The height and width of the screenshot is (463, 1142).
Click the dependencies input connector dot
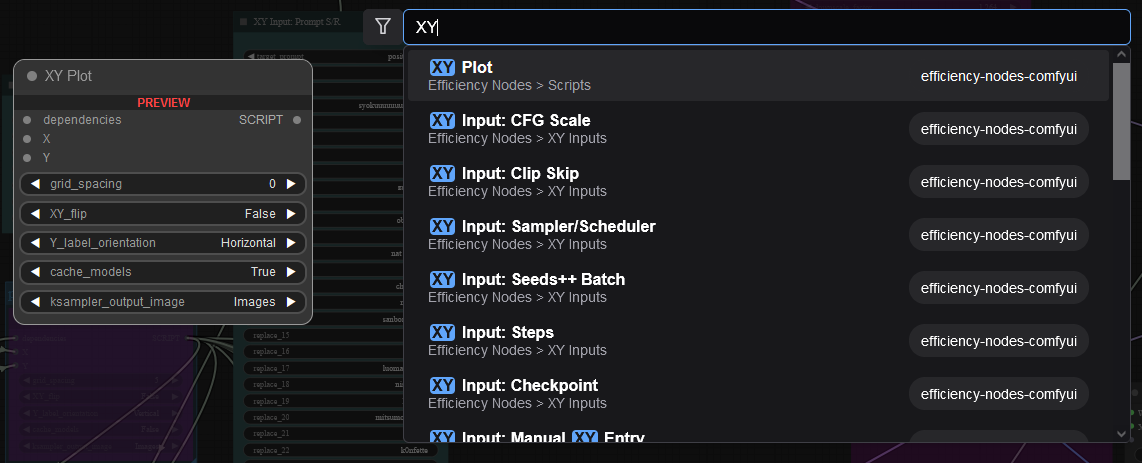click(27, 120)
